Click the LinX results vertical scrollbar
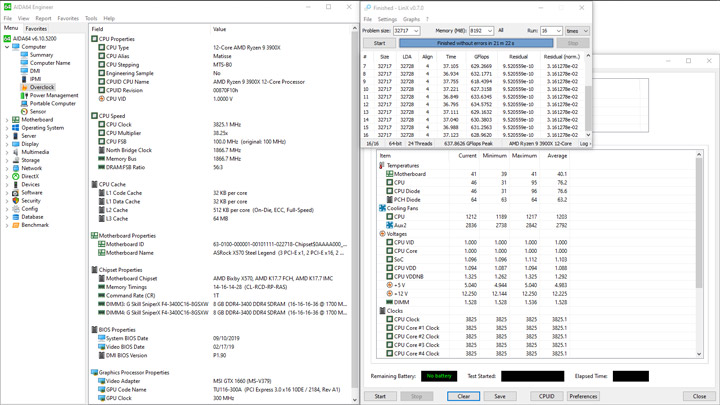 (x=588, y=95)
